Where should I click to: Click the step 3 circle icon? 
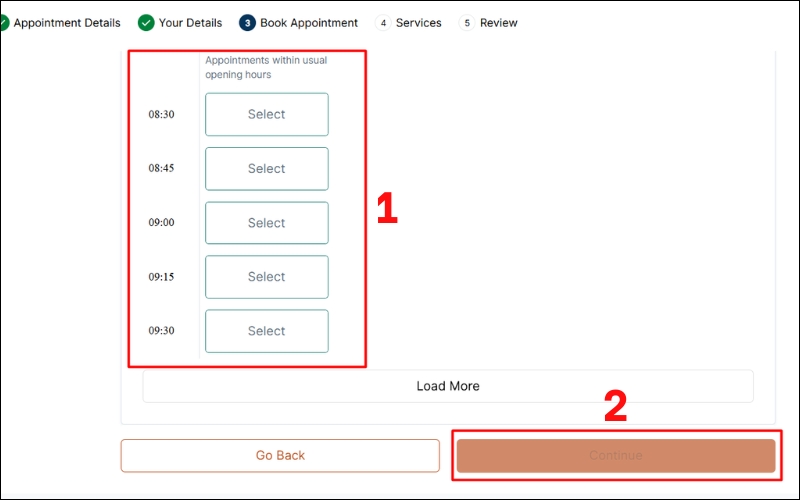tap(247, 22)
